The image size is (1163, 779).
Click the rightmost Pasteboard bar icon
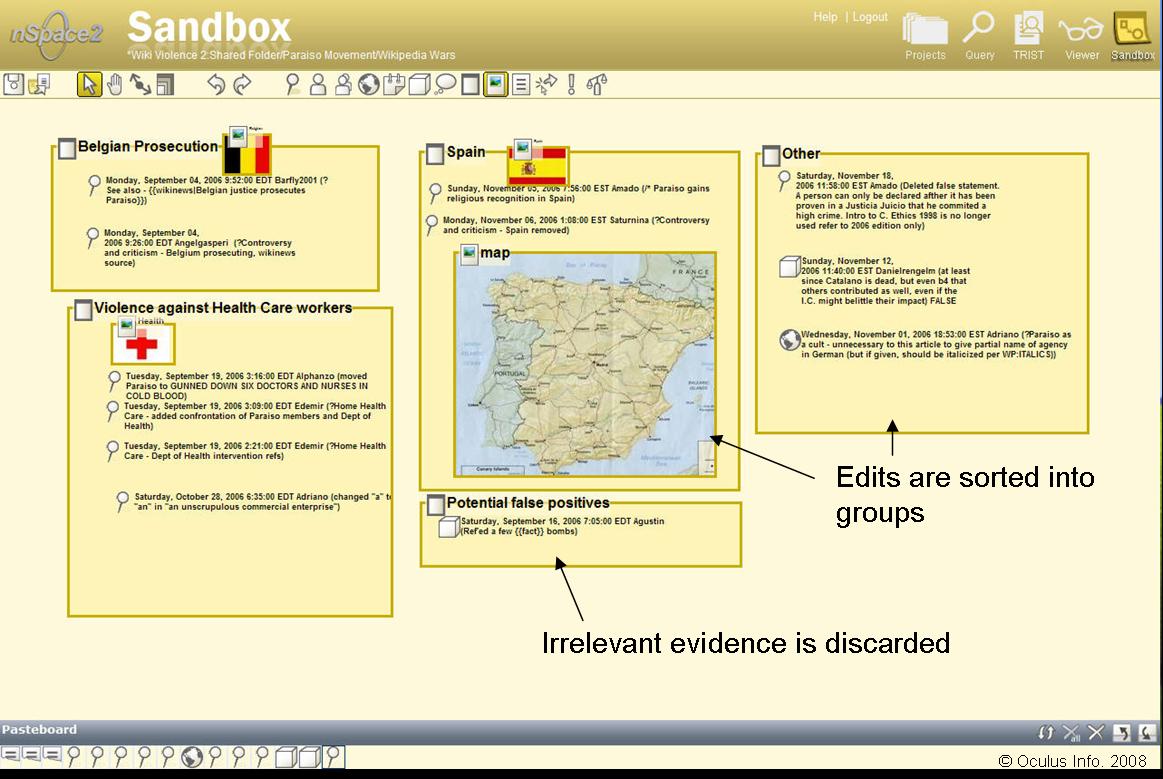(x=1146, y=732)
